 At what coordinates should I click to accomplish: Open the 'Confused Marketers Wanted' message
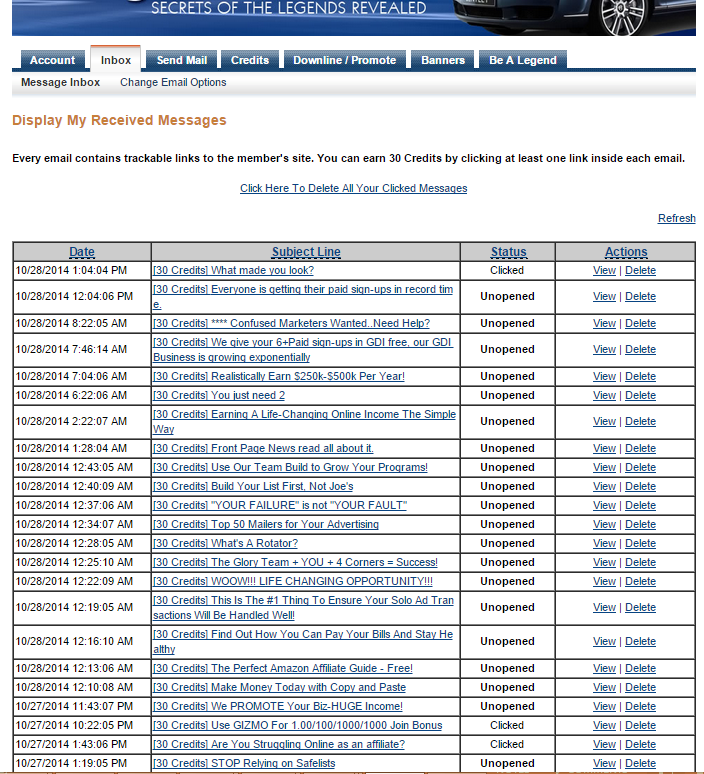click(x=291, y=323)
